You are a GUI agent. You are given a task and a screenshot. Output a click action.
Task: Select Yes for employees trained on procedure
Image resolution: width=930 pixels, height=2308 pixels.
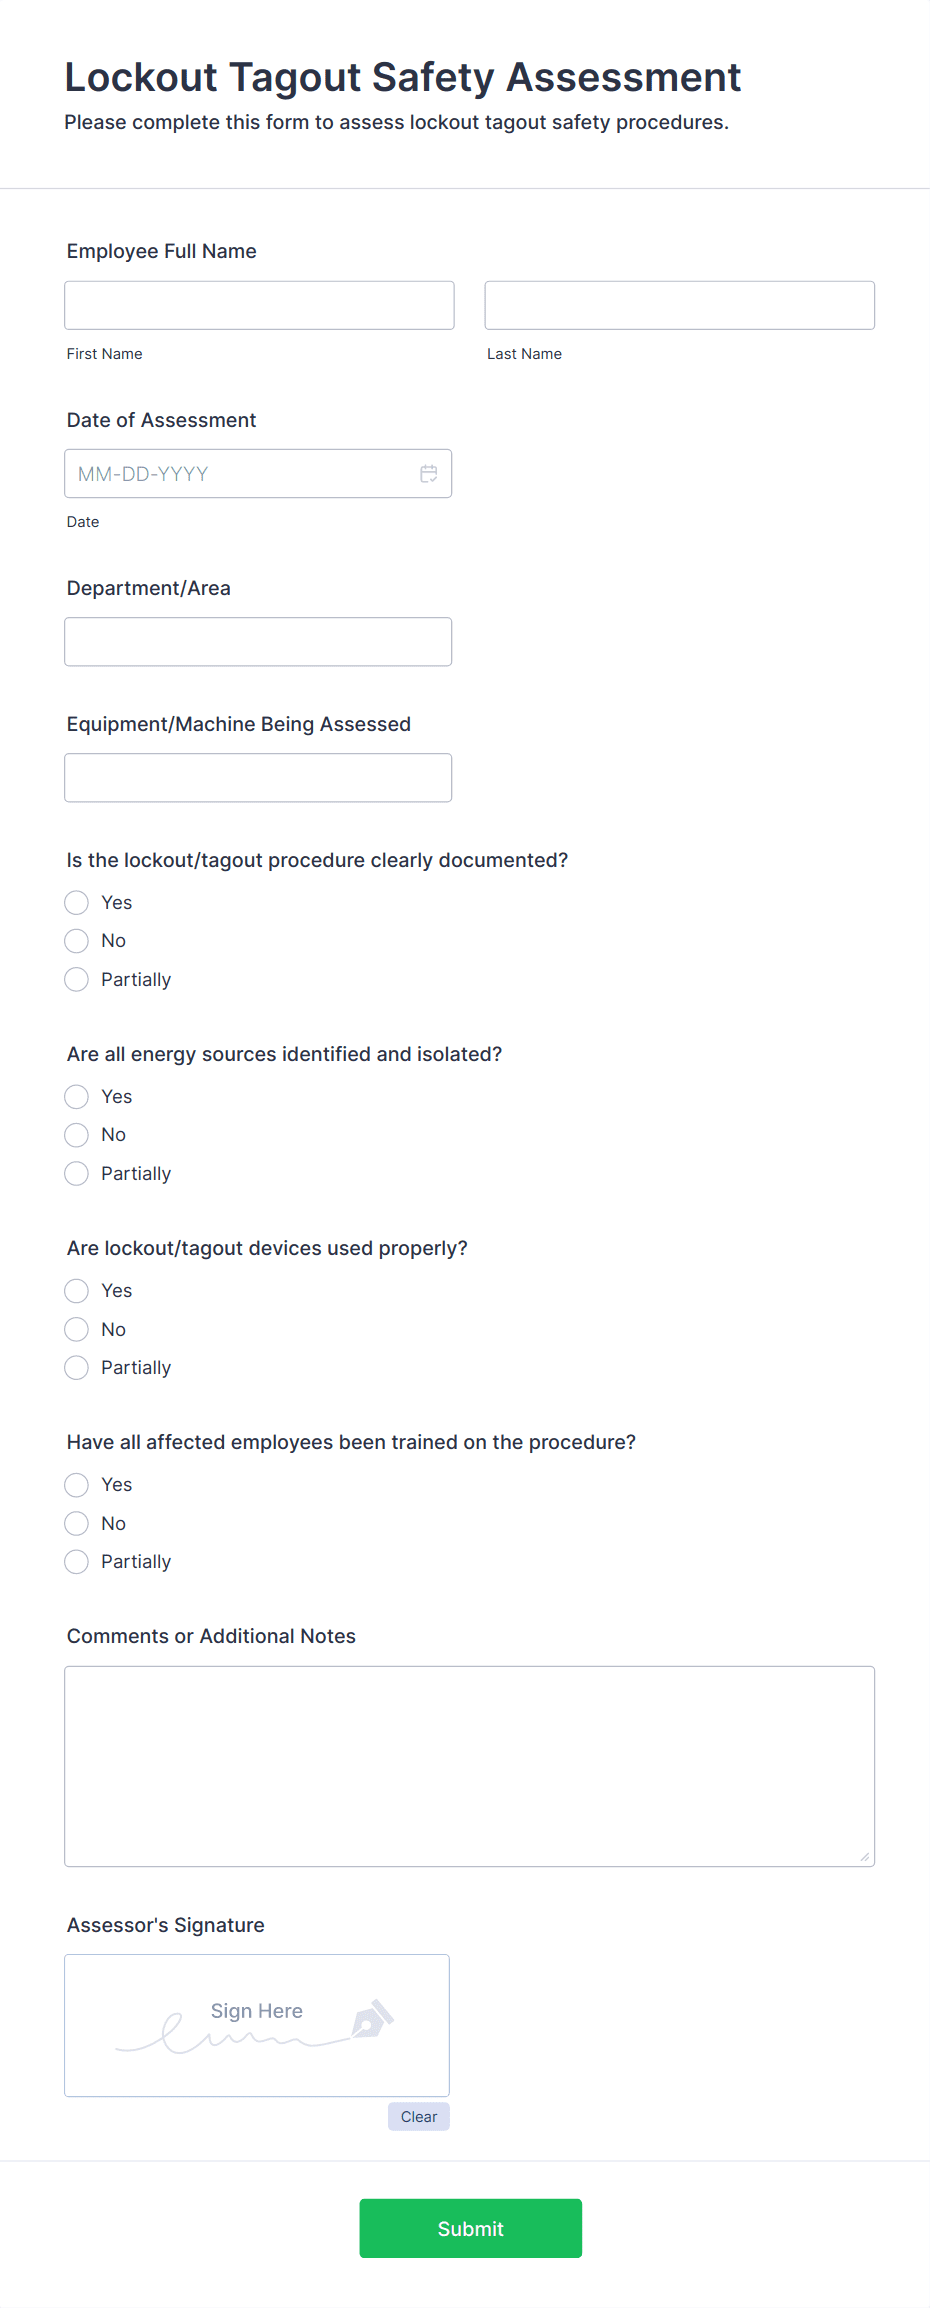click(76, 1484)
